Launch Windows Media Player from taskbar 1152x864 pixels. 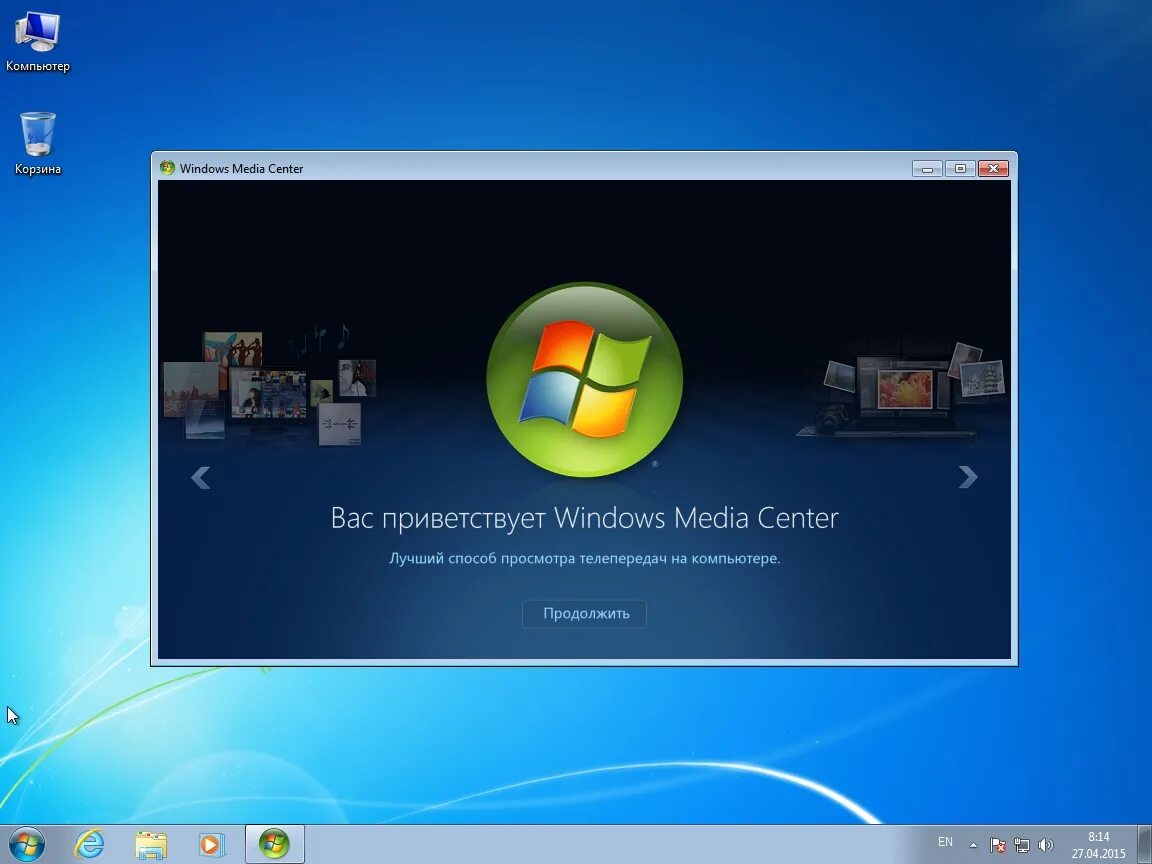click(x=212, y=845)
